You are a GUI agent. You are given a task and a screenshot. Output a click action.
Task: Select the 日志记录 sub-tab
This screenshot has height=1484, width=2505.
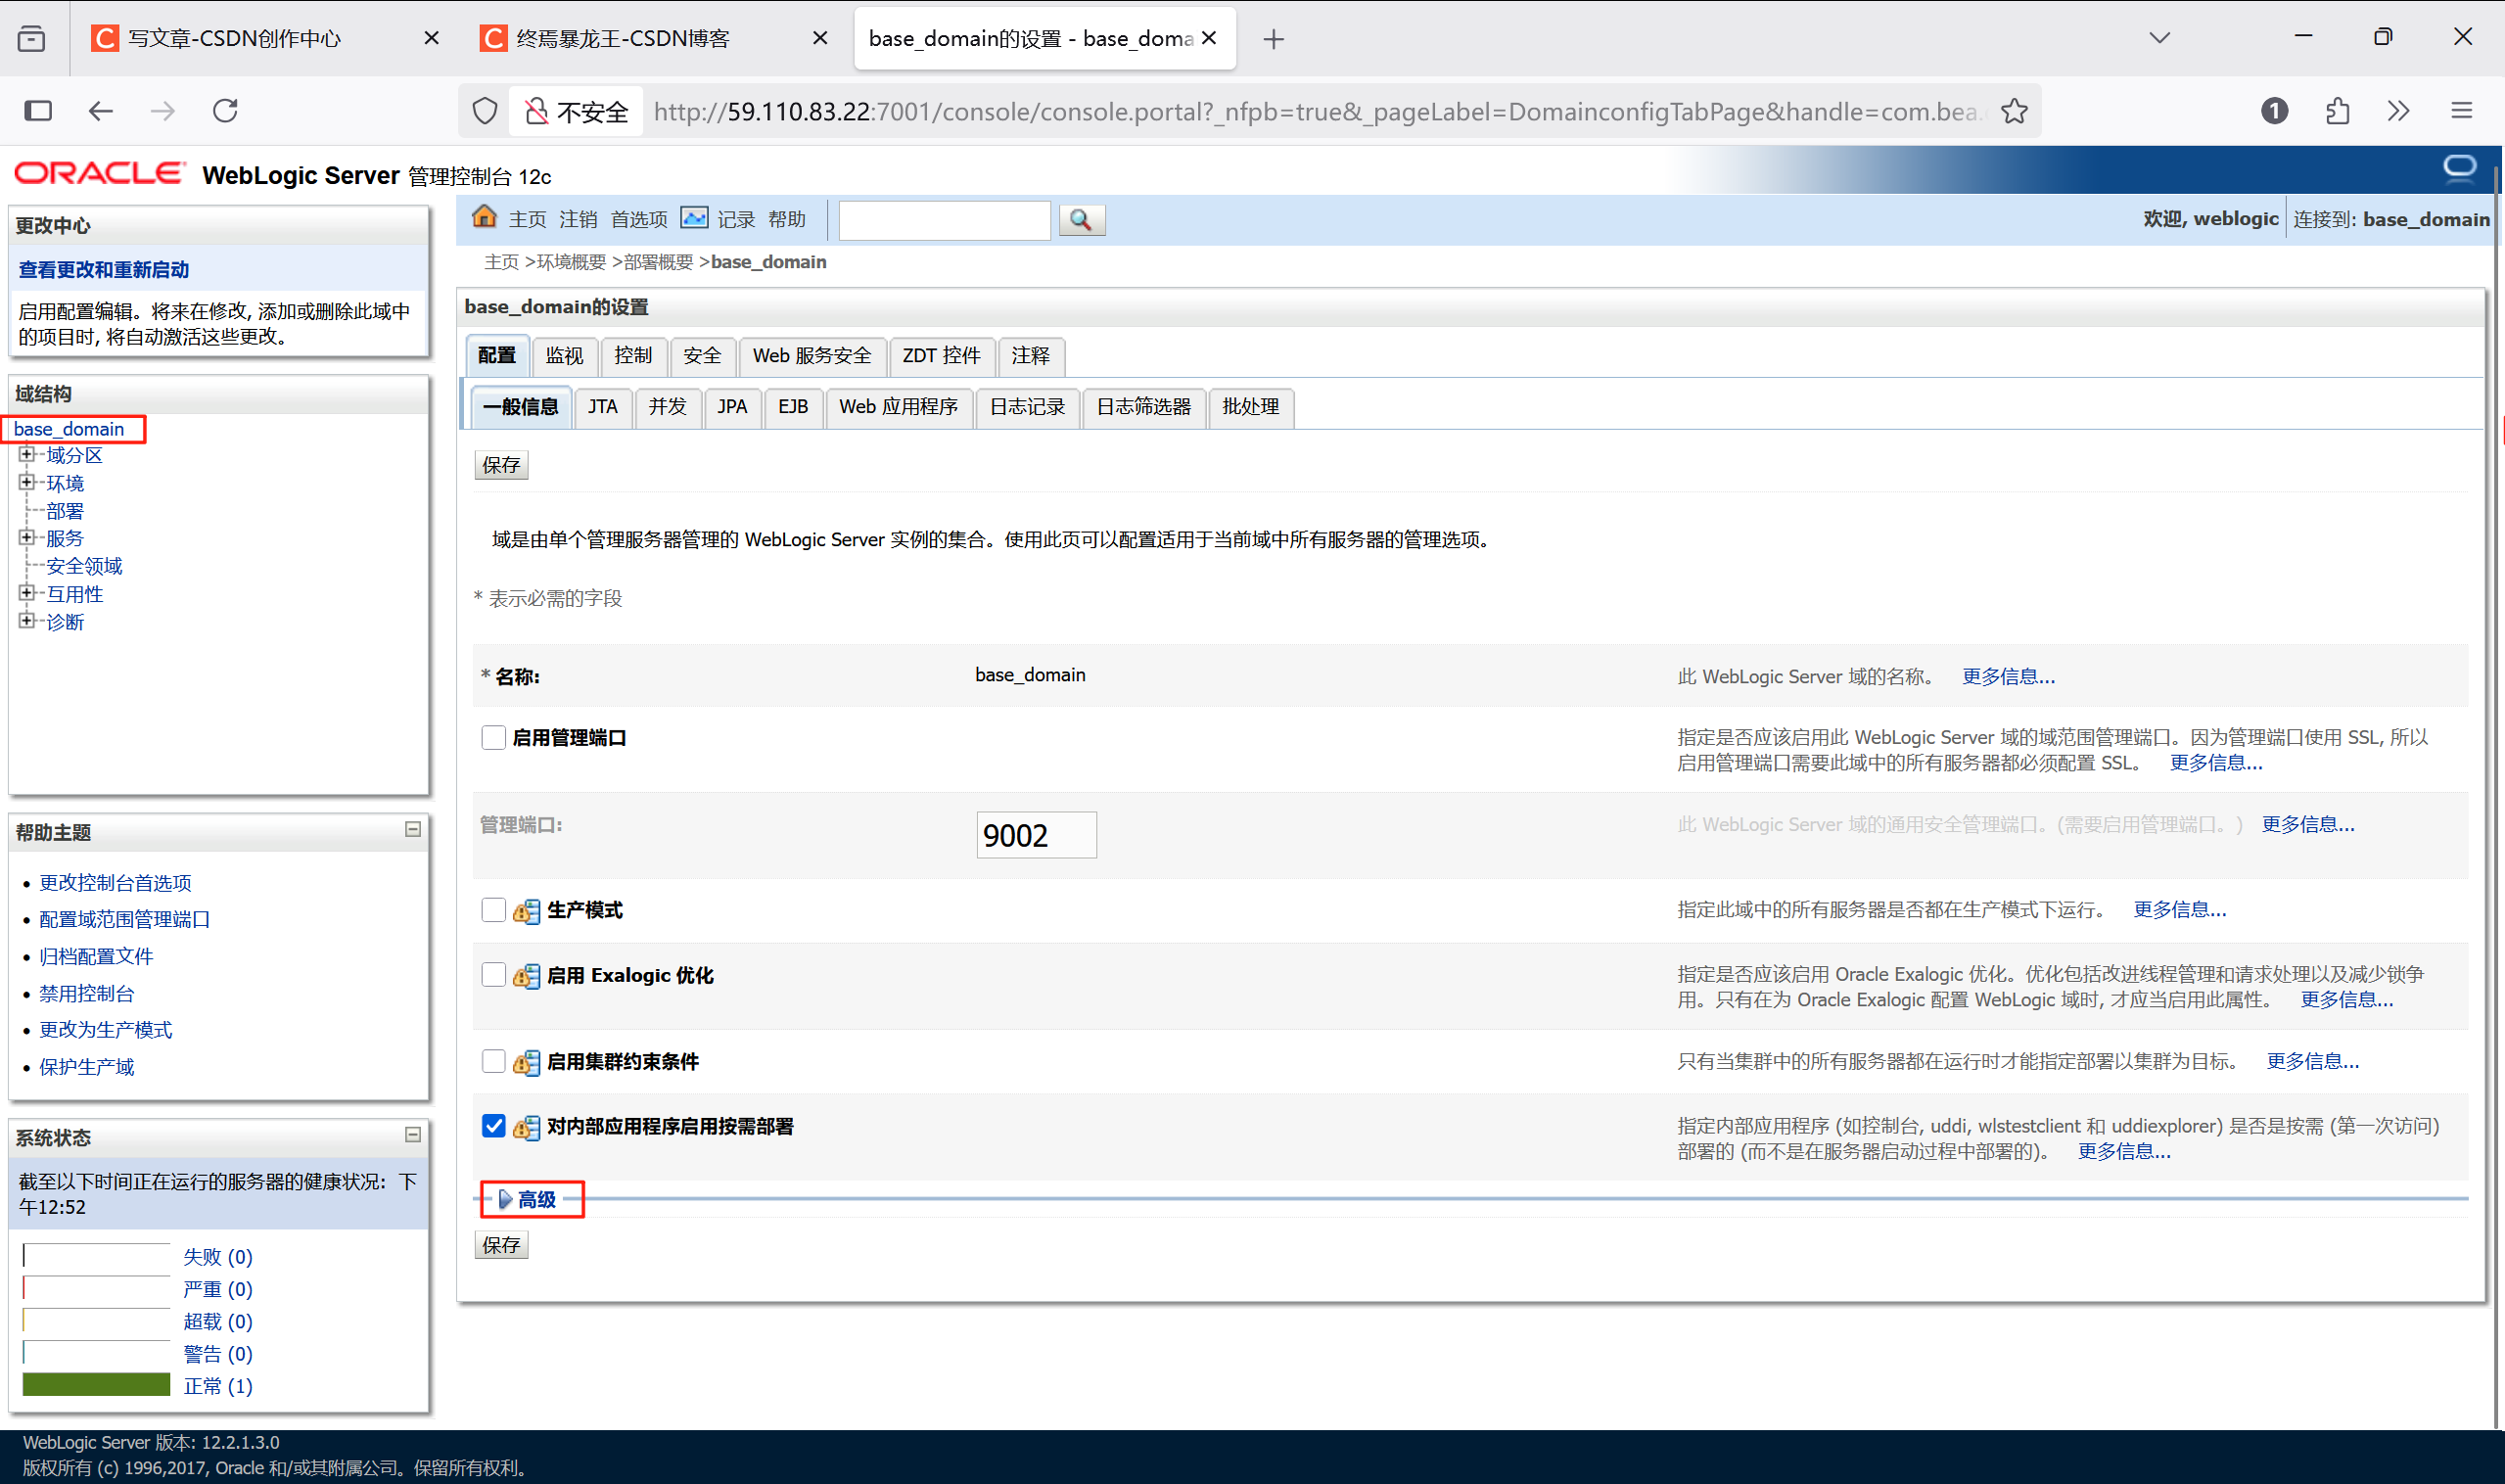1027,407
